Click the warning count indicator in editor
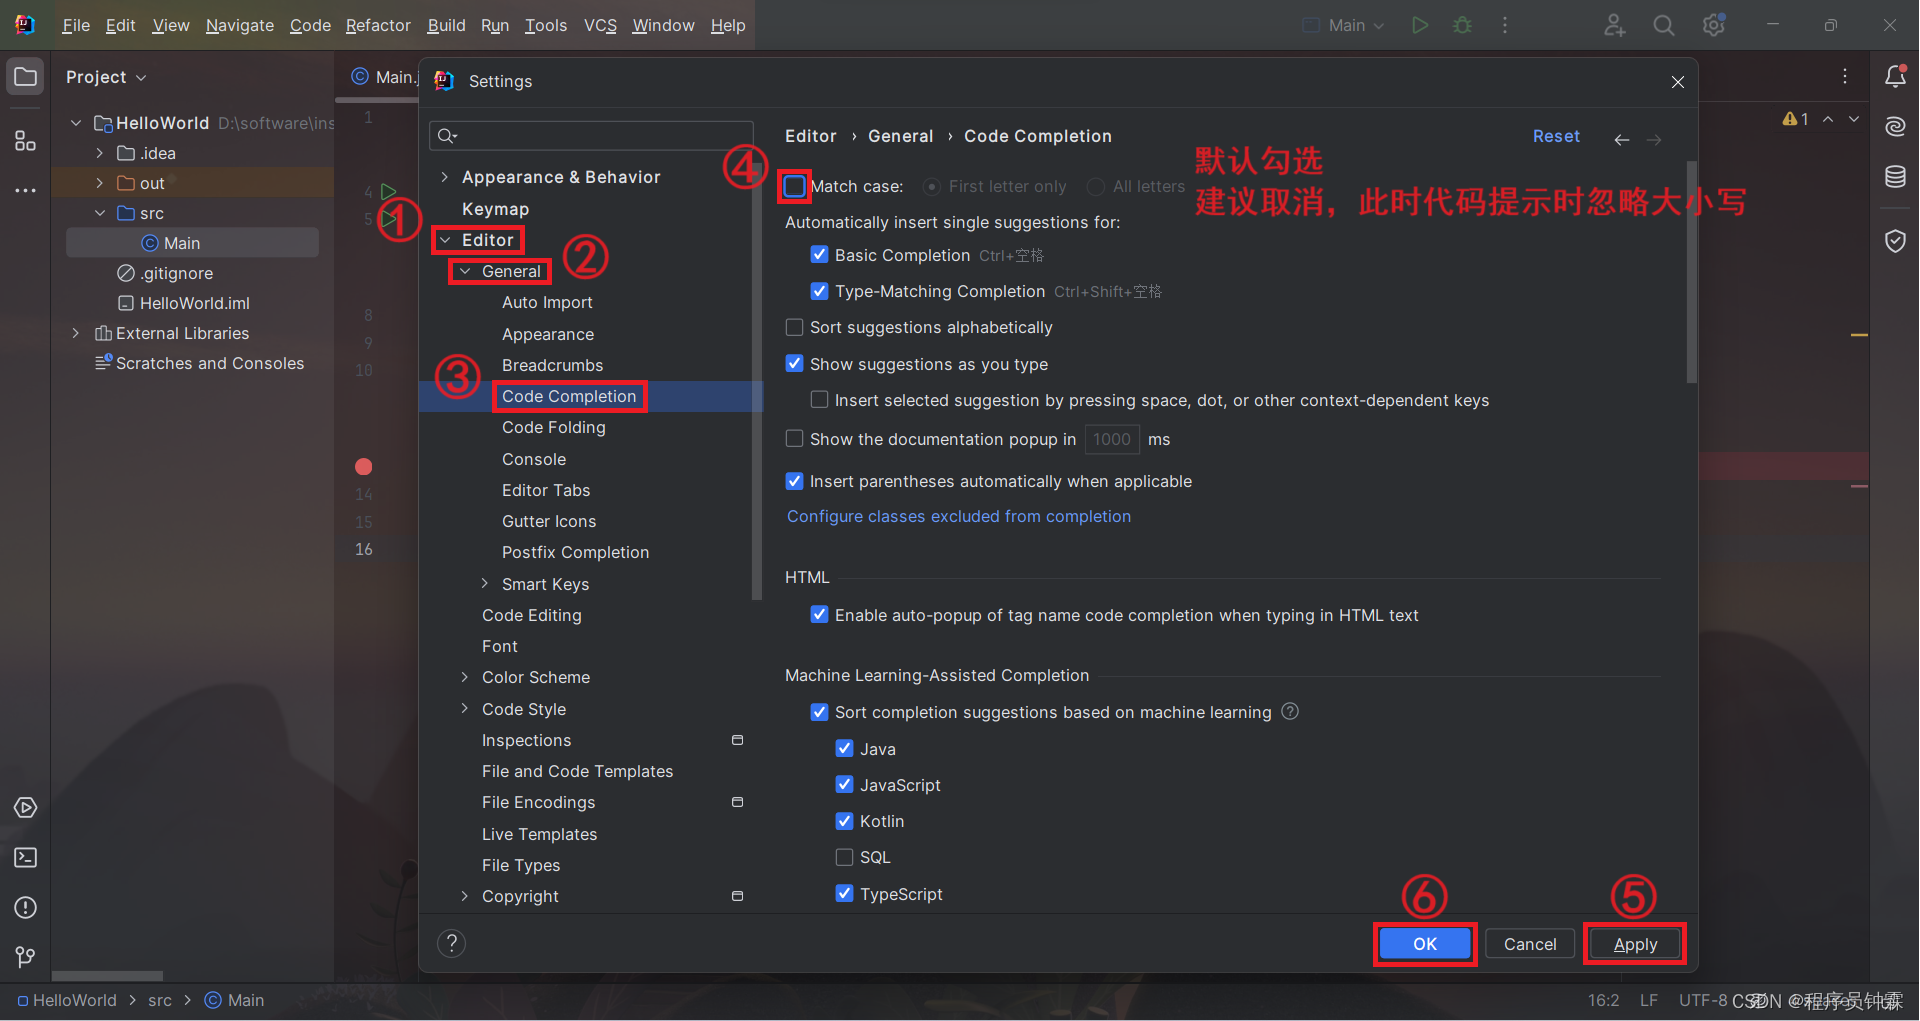Viewport: 1920px width, 1021px height. [x=1796, y=119]
